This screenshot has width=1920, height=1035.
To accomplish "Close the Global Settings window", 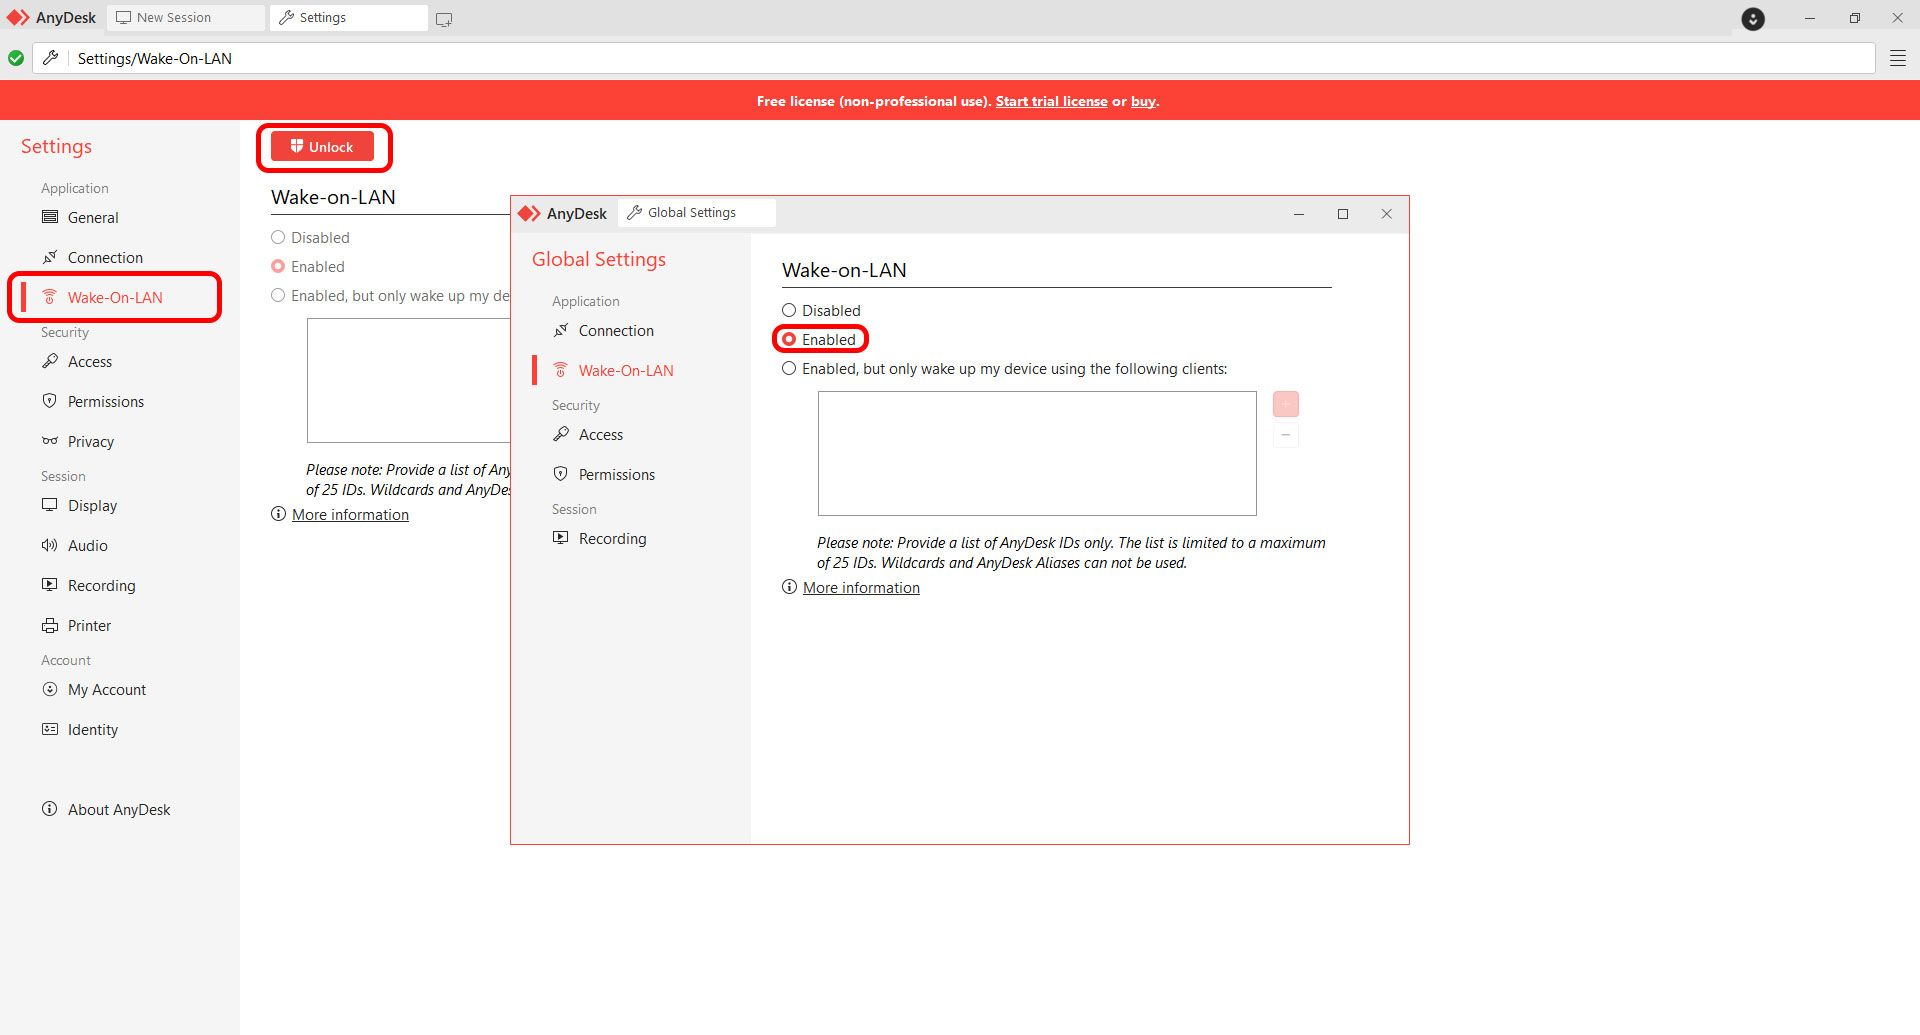I will tap(1386, 214).
